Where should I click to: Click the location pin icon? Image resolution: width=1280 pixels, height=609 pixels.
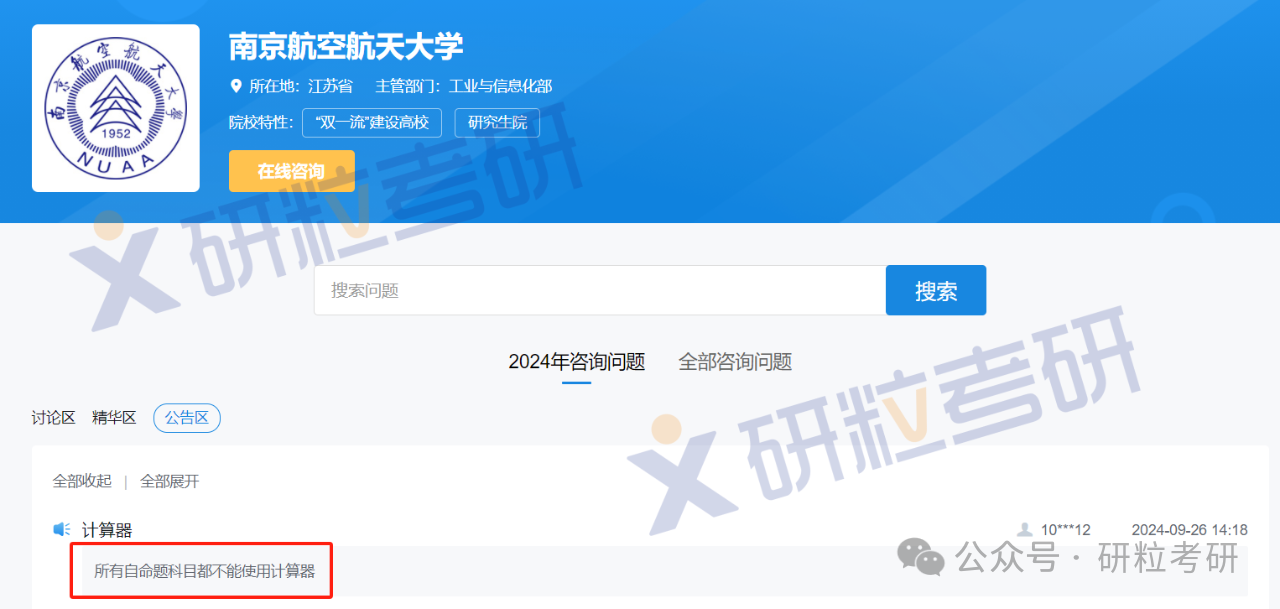(x=236, y=86)
